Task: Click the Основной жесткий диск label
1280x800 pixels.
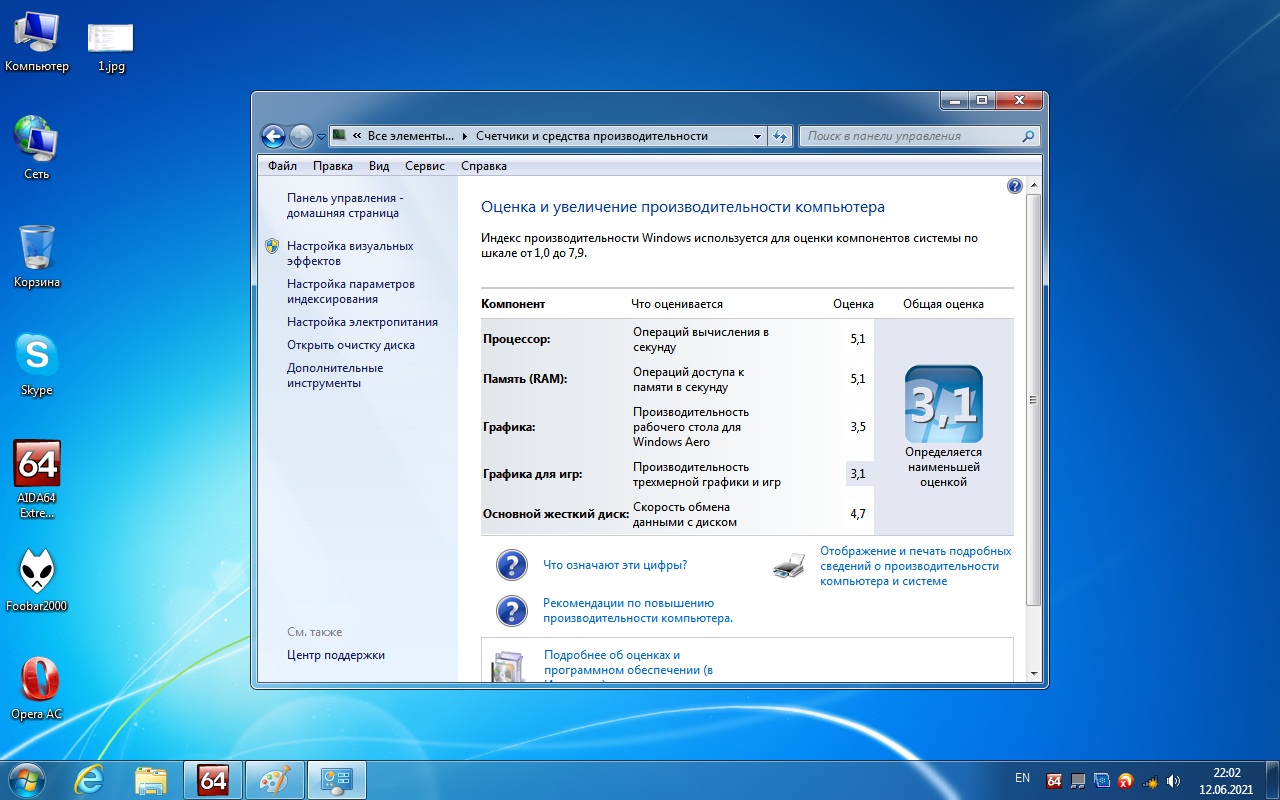Action: pyautogui.click(x=556, y=514)
